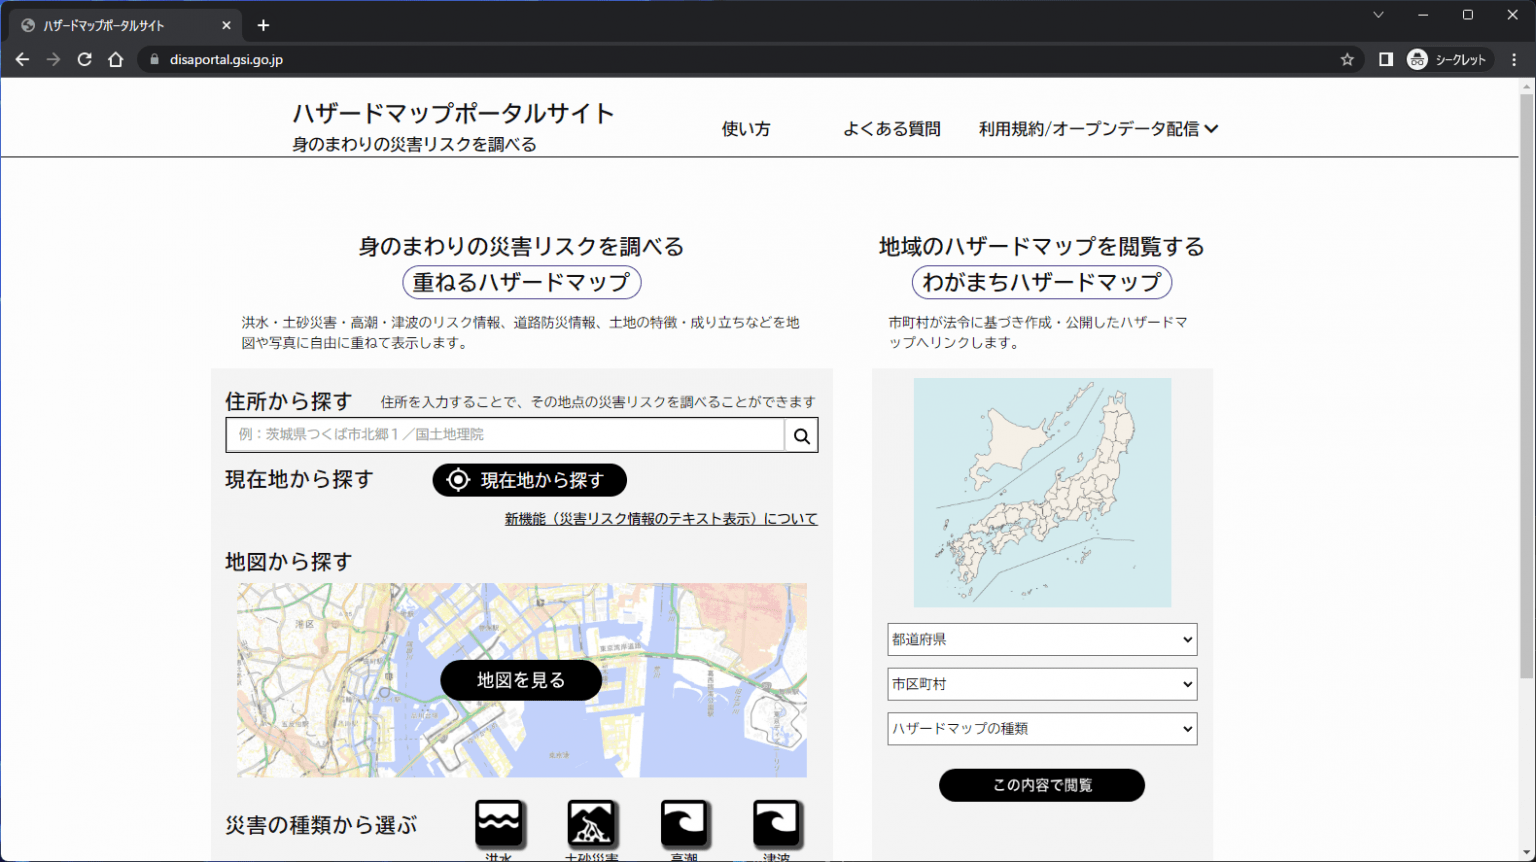Expand the 市区町村 municipality dropdown
Screen dimensions: 1536x862
(x=1041, y=684)
